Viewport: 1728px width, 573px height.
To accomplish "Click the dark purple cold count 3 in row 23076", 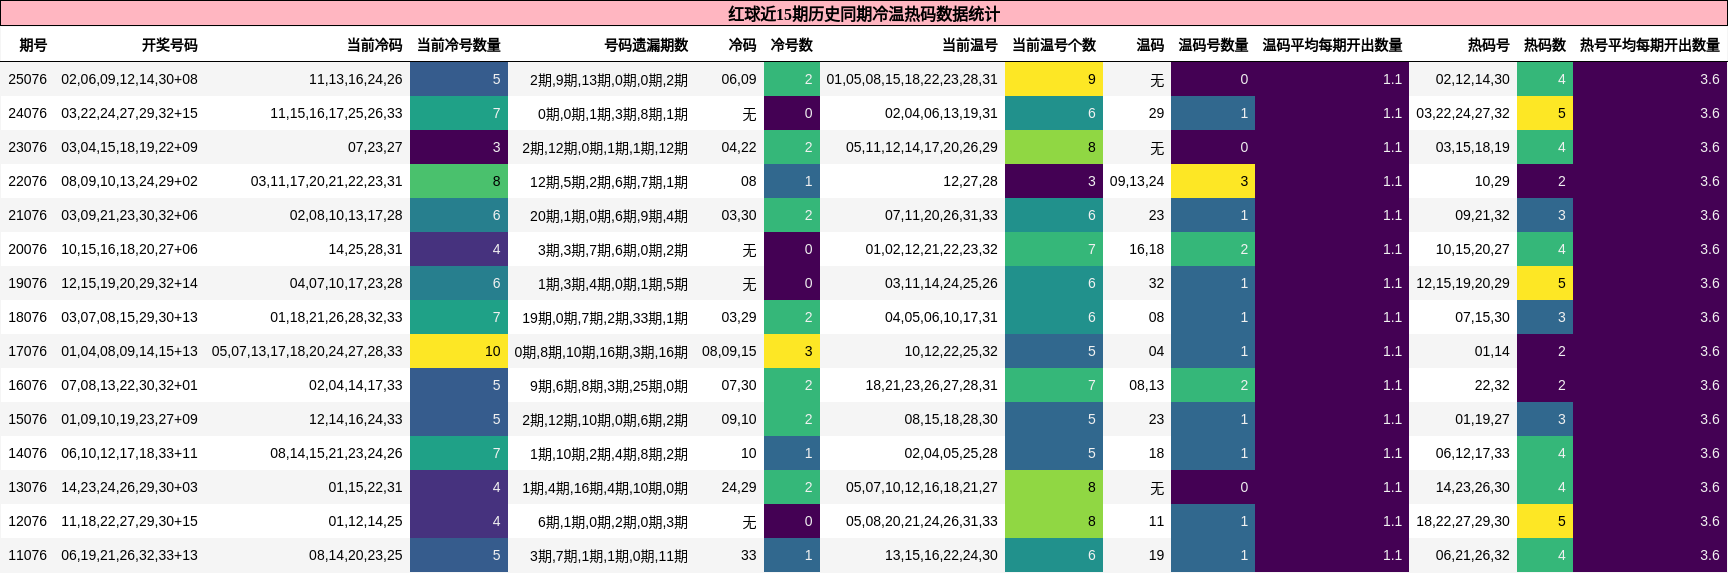I will click(x=459, y=147).
